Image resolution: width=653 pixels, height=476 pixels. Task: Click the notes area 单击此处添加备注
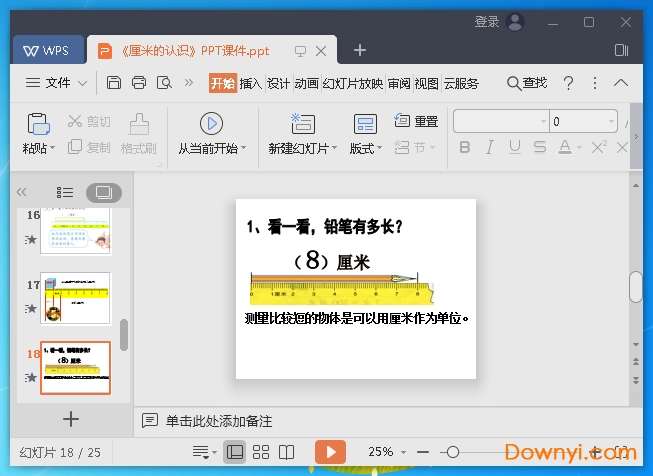219,421
